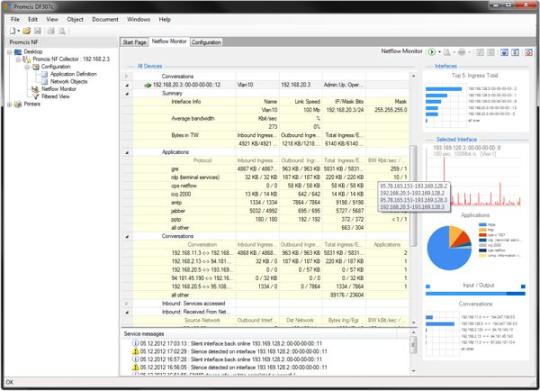Open the View menu
540x391 pixels.
coord(52,19)
